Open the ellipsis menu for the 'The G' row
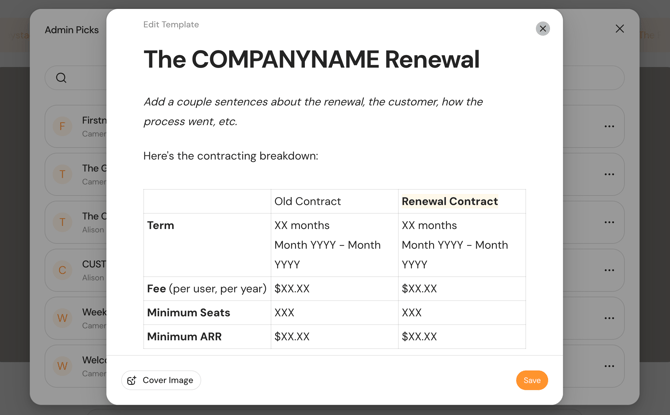Screen dimensions: 670x415 point(608,174)
